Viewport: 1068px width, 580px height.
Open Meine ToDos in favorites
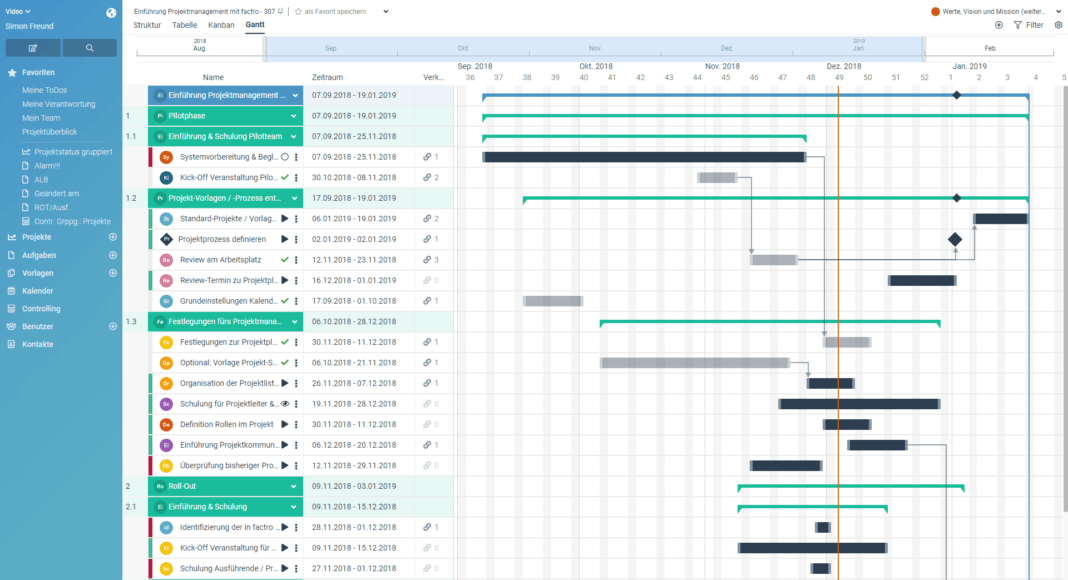tap(44, 90)
